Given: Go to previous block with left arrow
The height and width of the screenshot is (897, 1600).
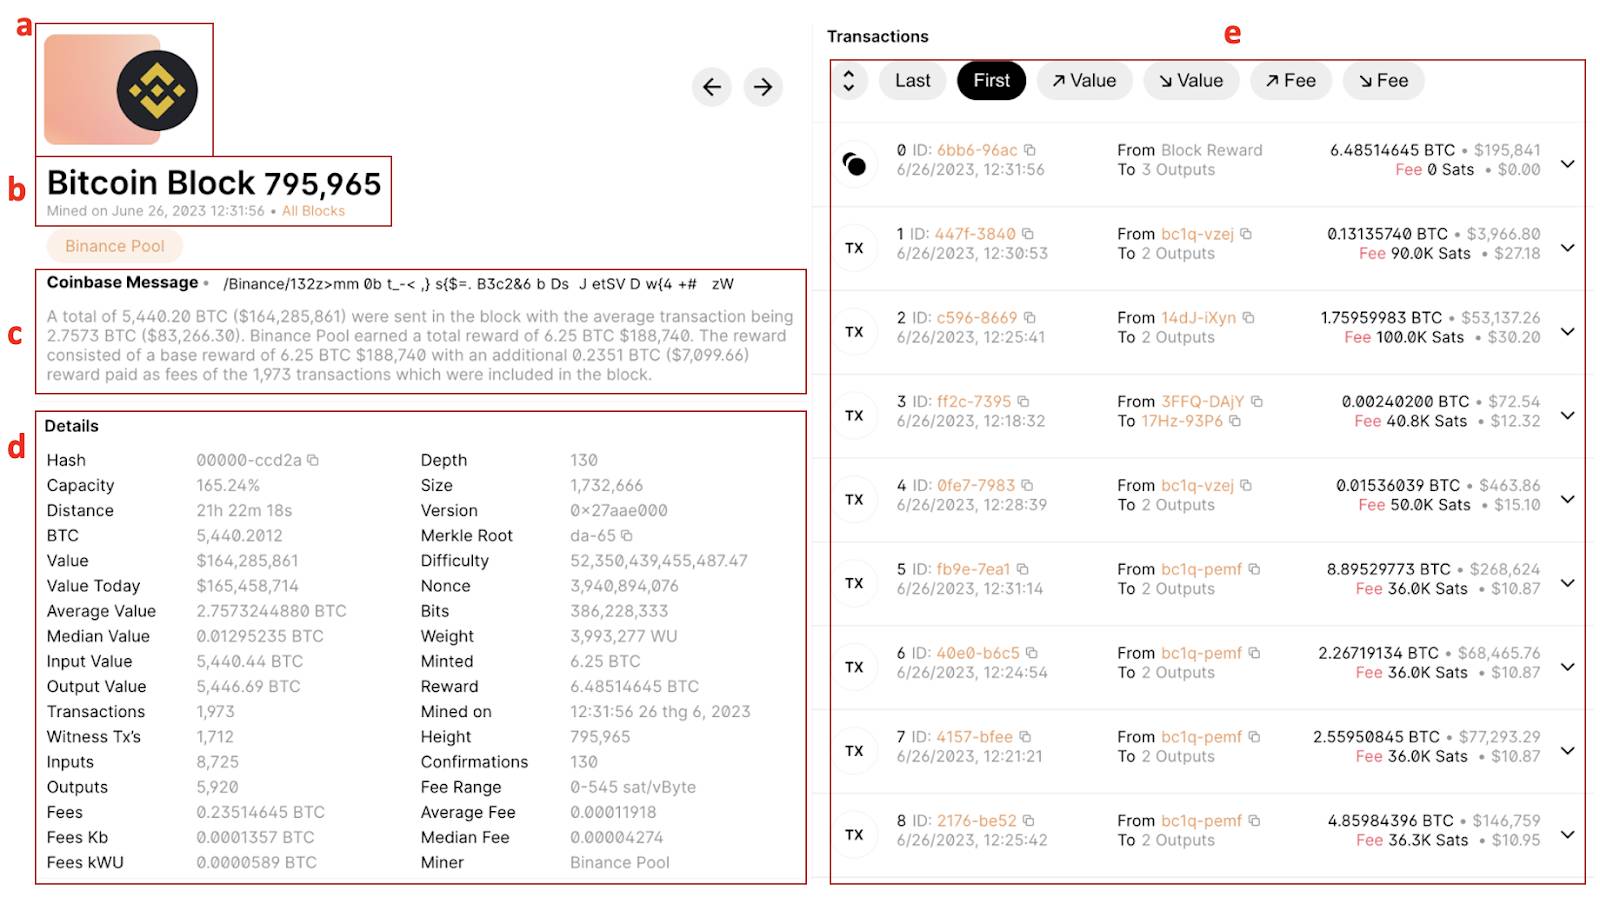Looking at the screenshot, I should click(x=711, y=87).
